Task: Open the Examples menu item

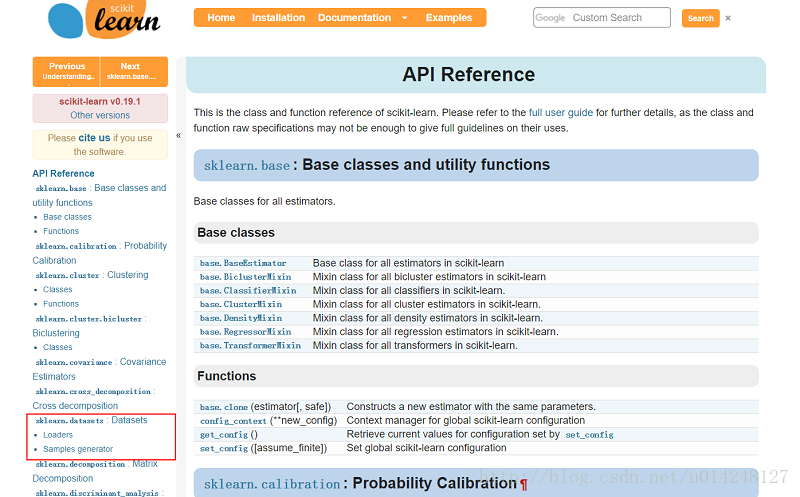Action: pos(449,18)
